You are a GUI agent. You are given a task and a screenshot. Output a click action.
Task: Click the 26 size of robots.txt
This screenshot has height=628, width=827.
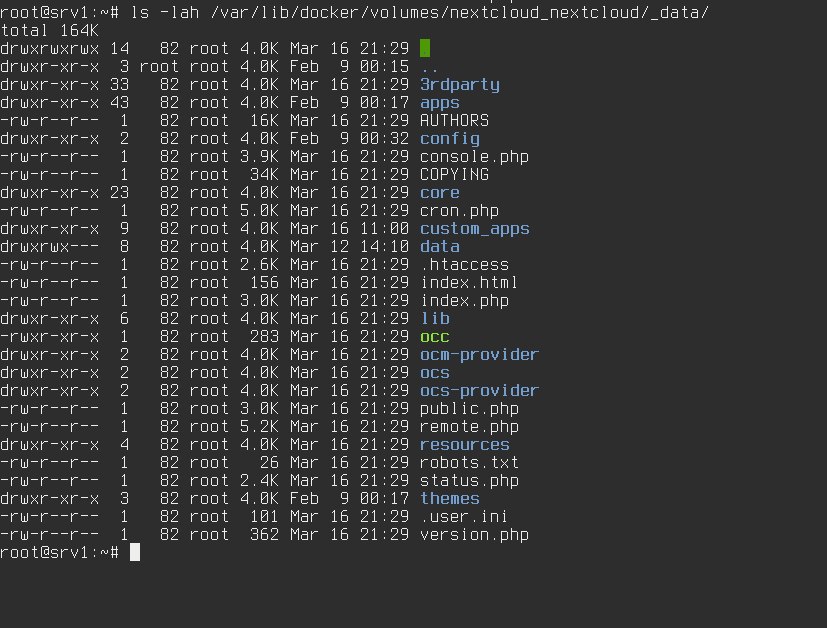(x=269, y=462)
